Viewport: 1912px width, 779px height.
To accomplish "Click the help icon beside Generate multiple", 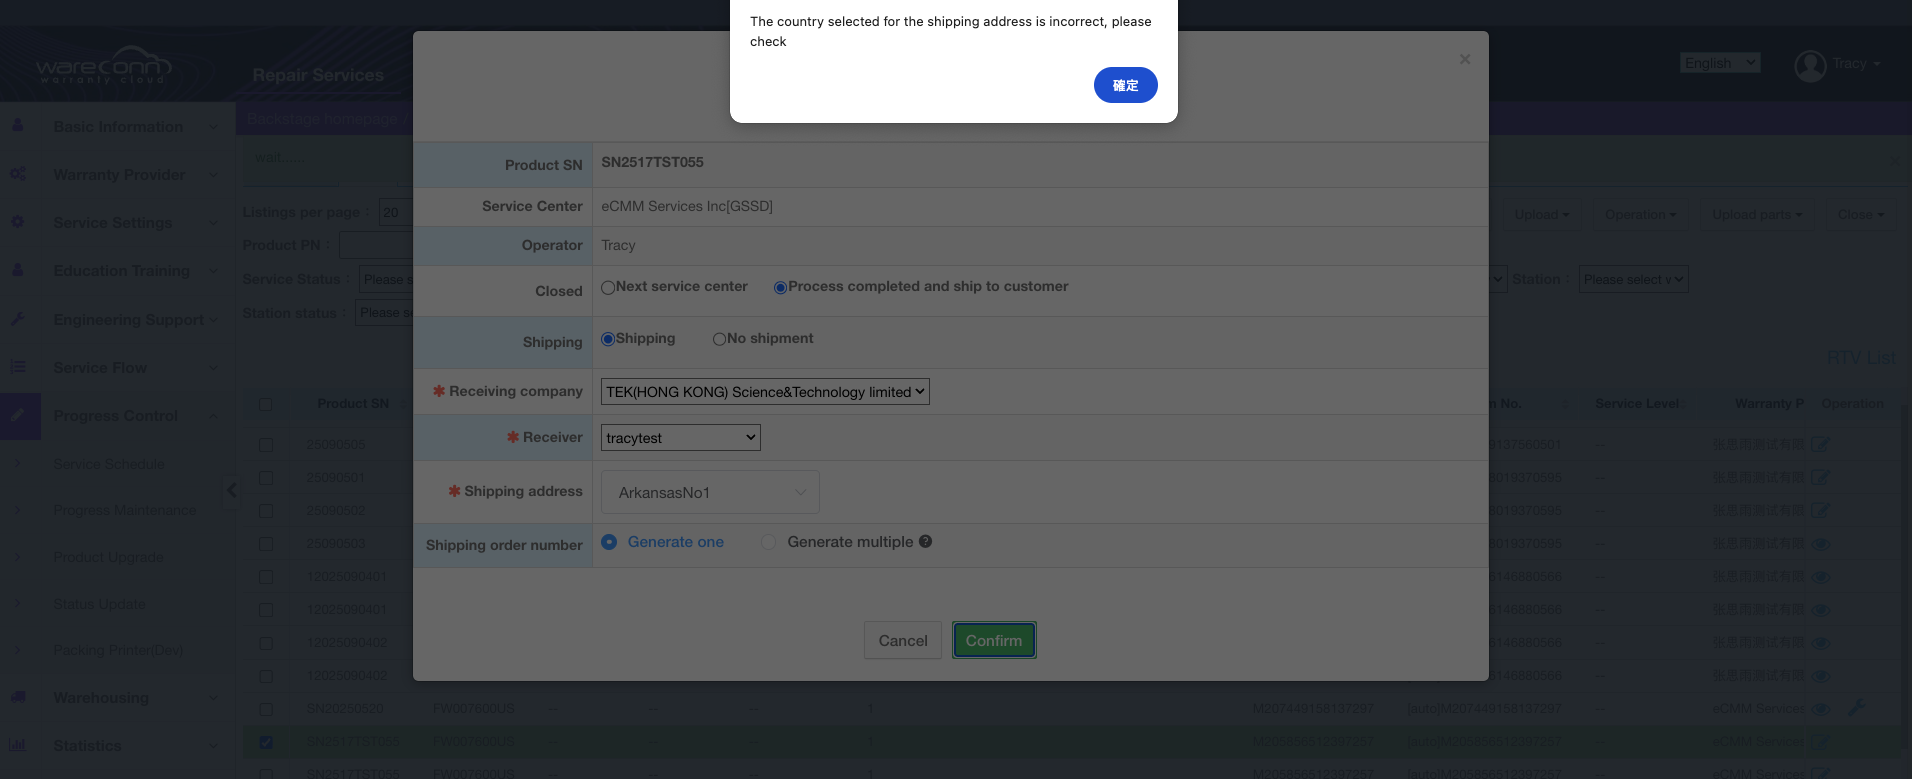I will pyautogui.click(x=925, y=542).
